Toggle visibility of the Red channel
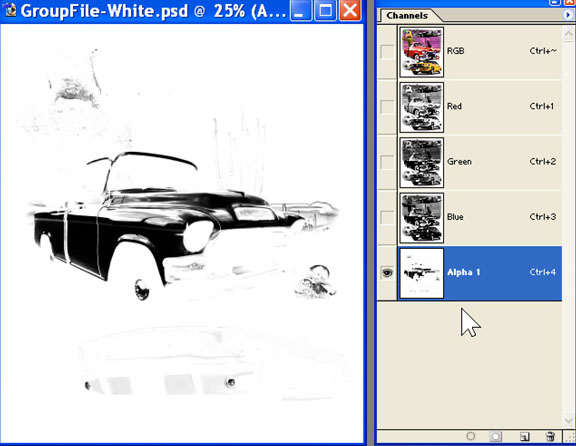The width and height of the screenshot is (576, 446). coord(387,107)
